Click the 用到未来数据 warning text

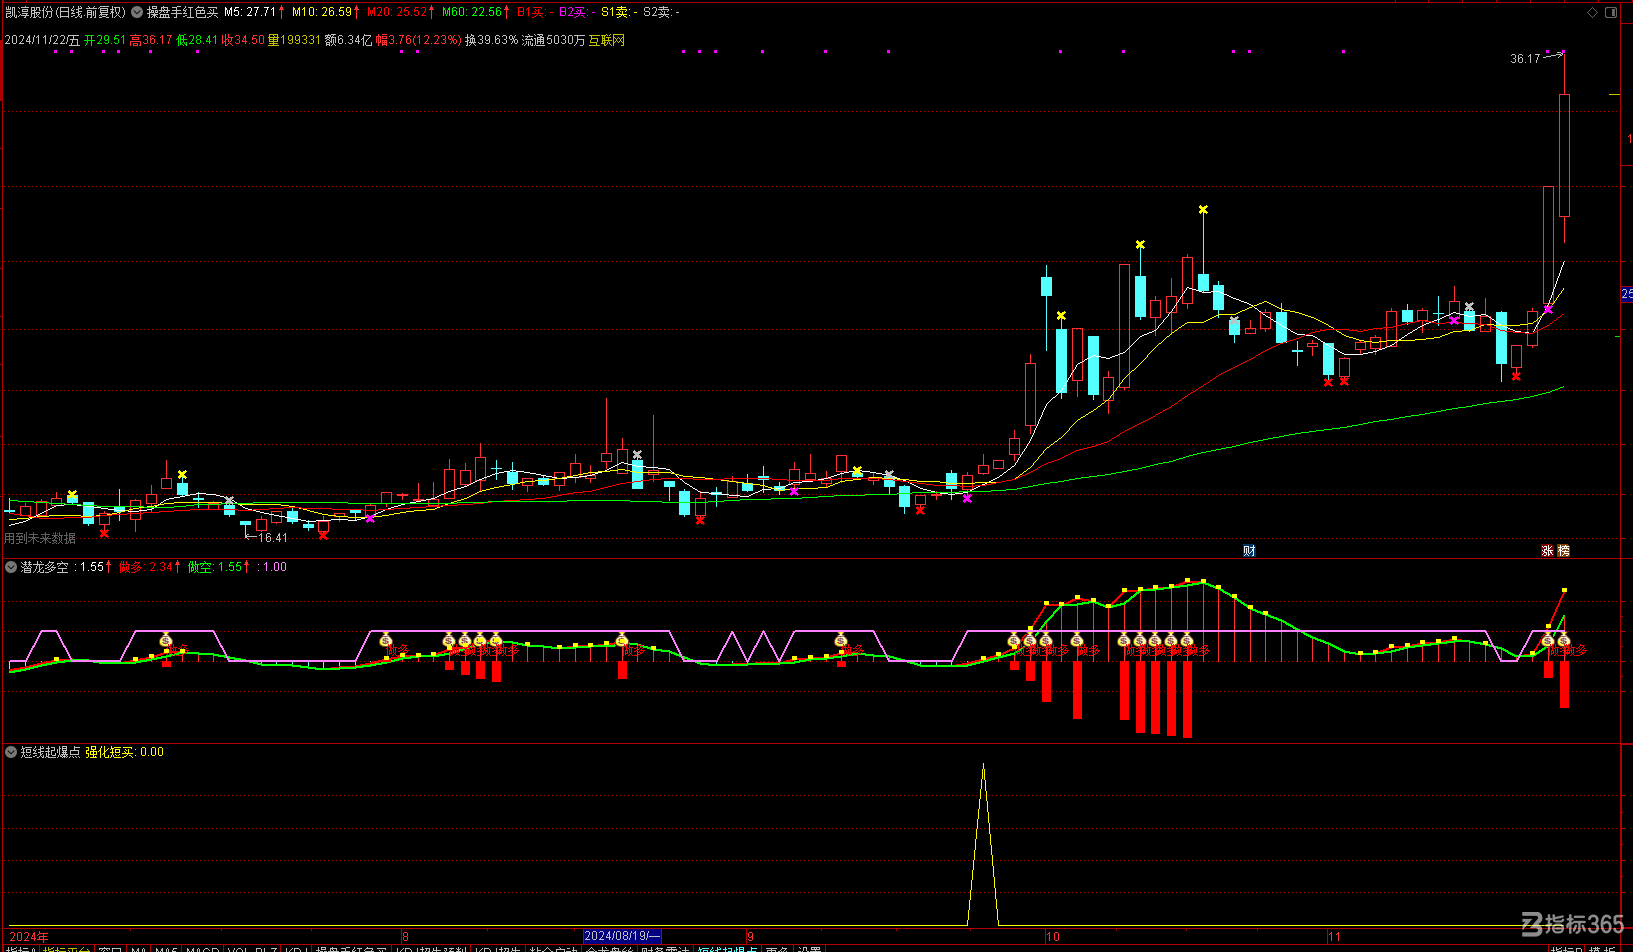click(40, 538)
